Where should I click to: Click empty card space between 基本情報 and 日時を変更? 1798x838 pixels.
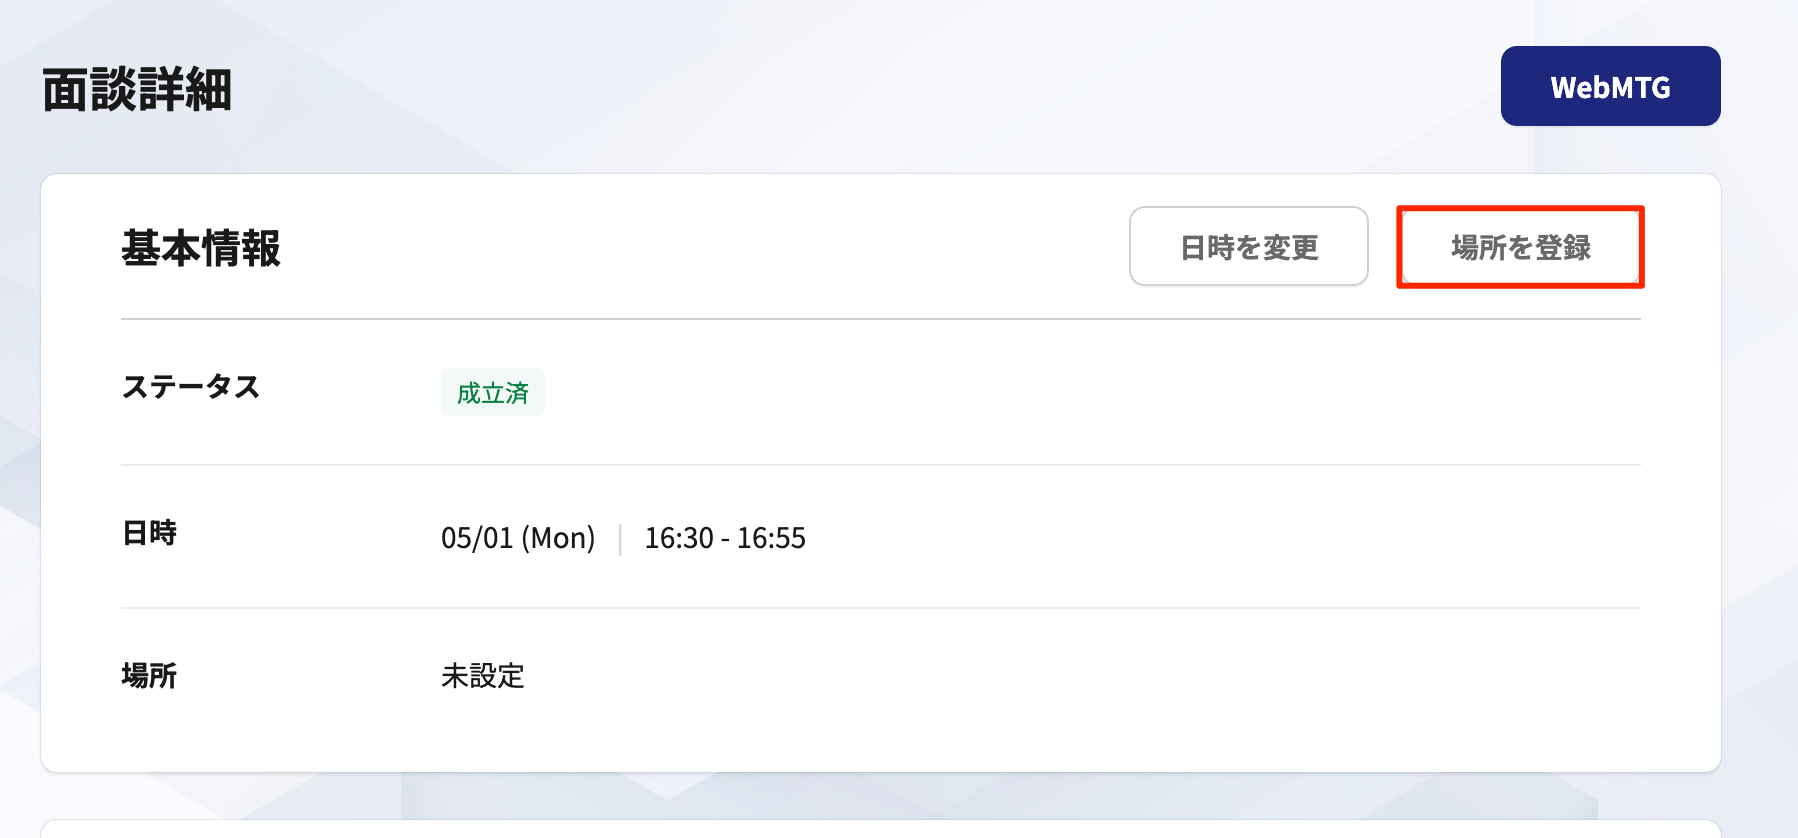[x=700, y=248]
